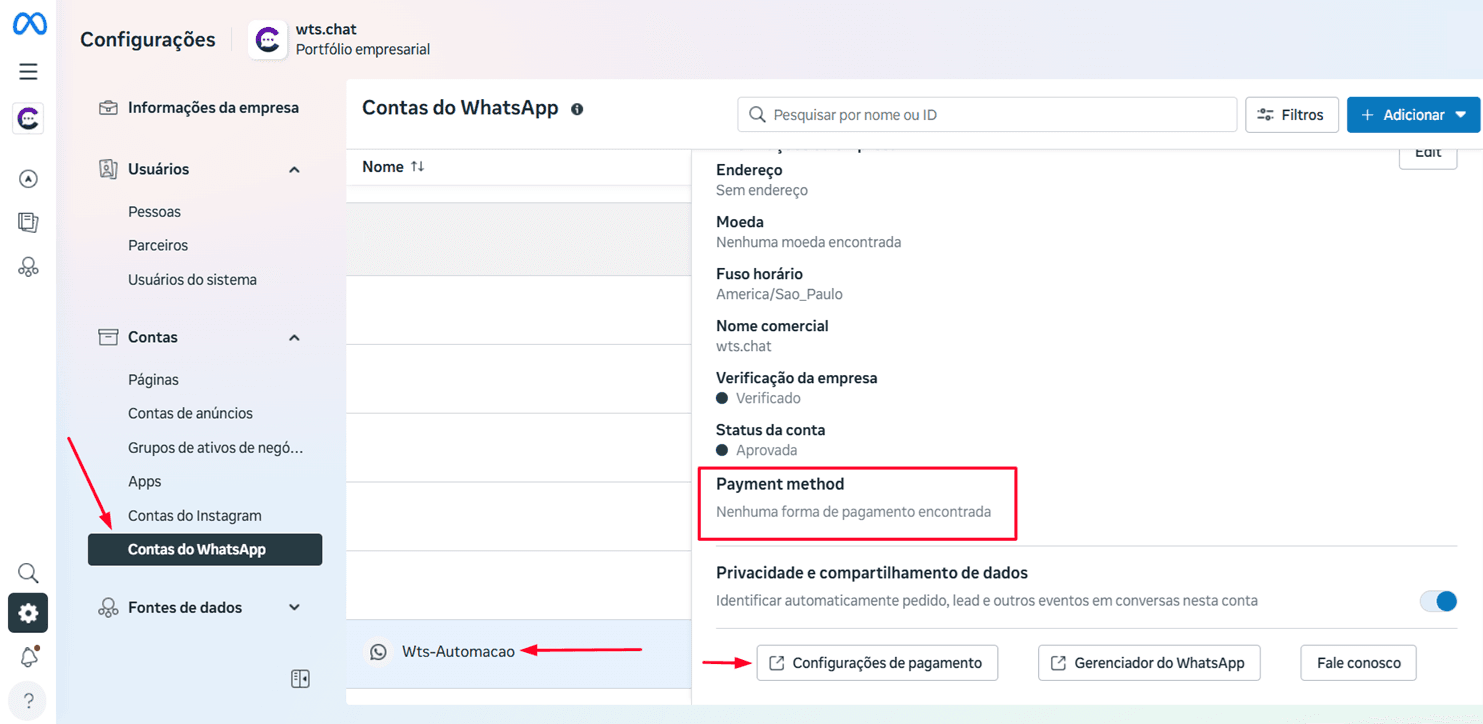The image size is (1483, 724).
Task: Expand the Fontes de dados section
Action: tap(294, 607)
